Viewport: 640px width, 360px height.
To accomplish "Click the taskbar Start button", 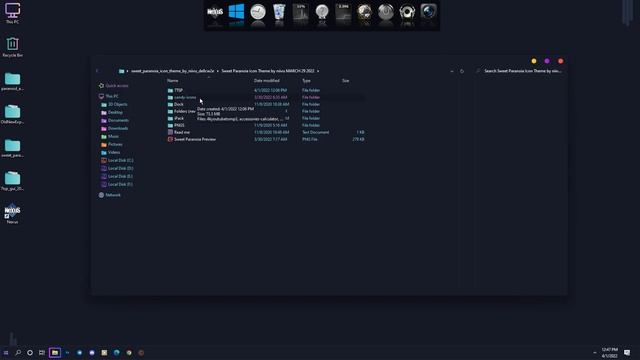I will tap(6, 353).
